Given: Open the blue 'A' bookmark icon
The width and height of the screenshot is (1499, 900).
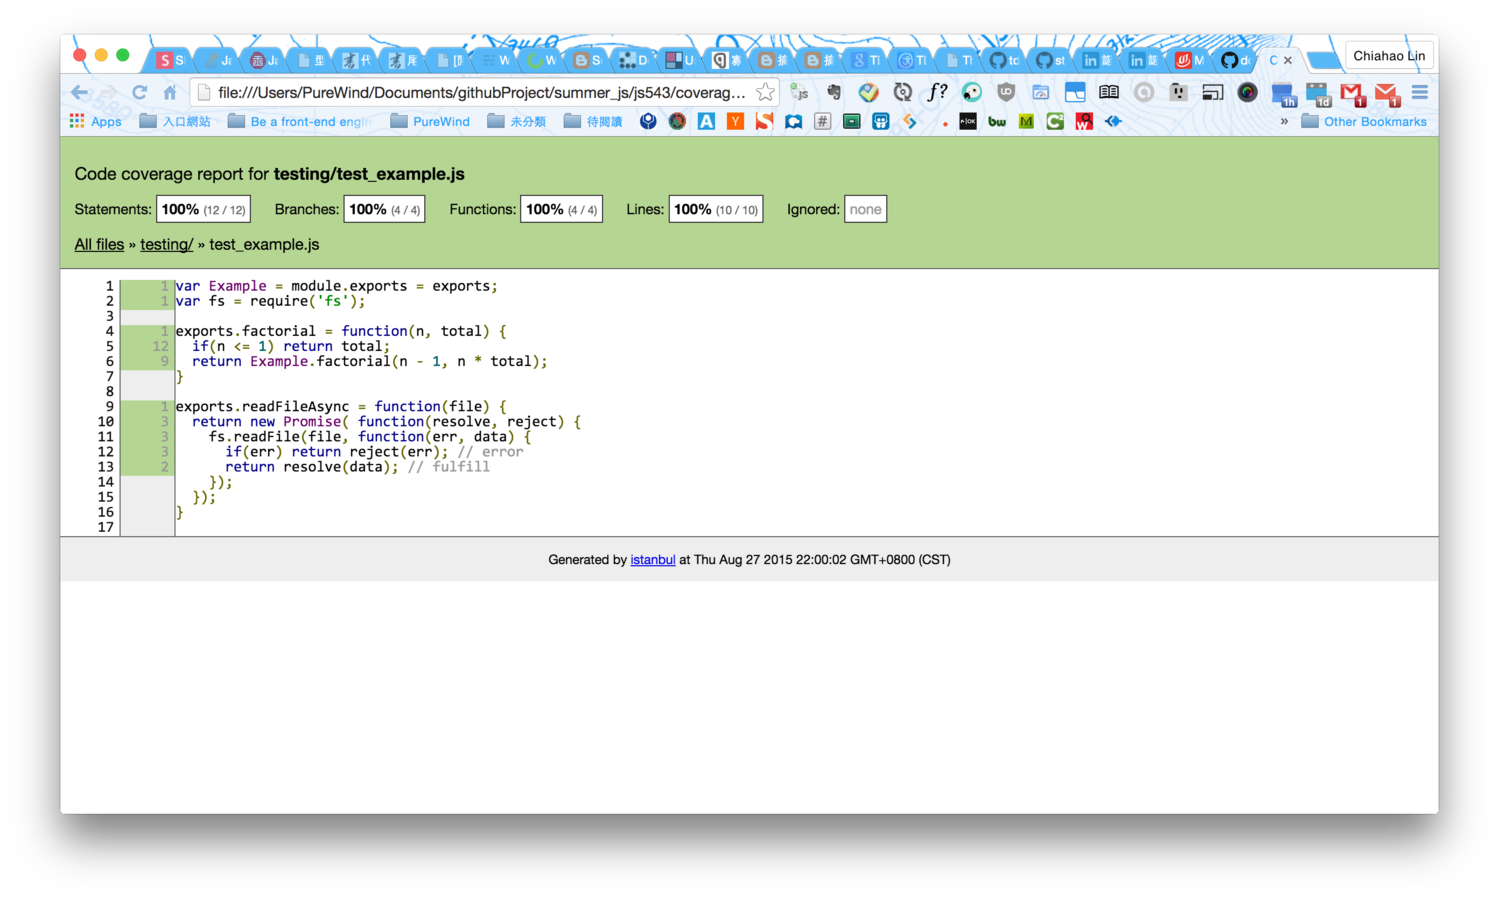Looking at the screenshot, I should pos(706,122).
